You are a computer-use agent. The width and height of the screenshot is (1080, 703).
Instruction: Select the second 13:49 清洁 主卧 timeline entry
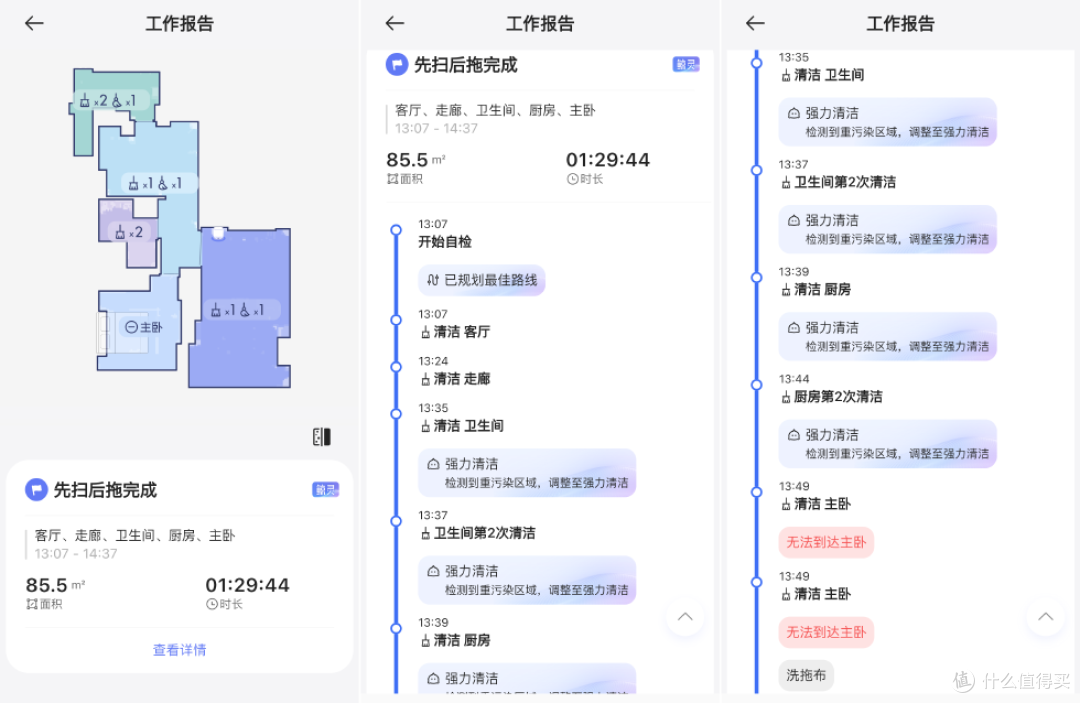tap(816, 586)
